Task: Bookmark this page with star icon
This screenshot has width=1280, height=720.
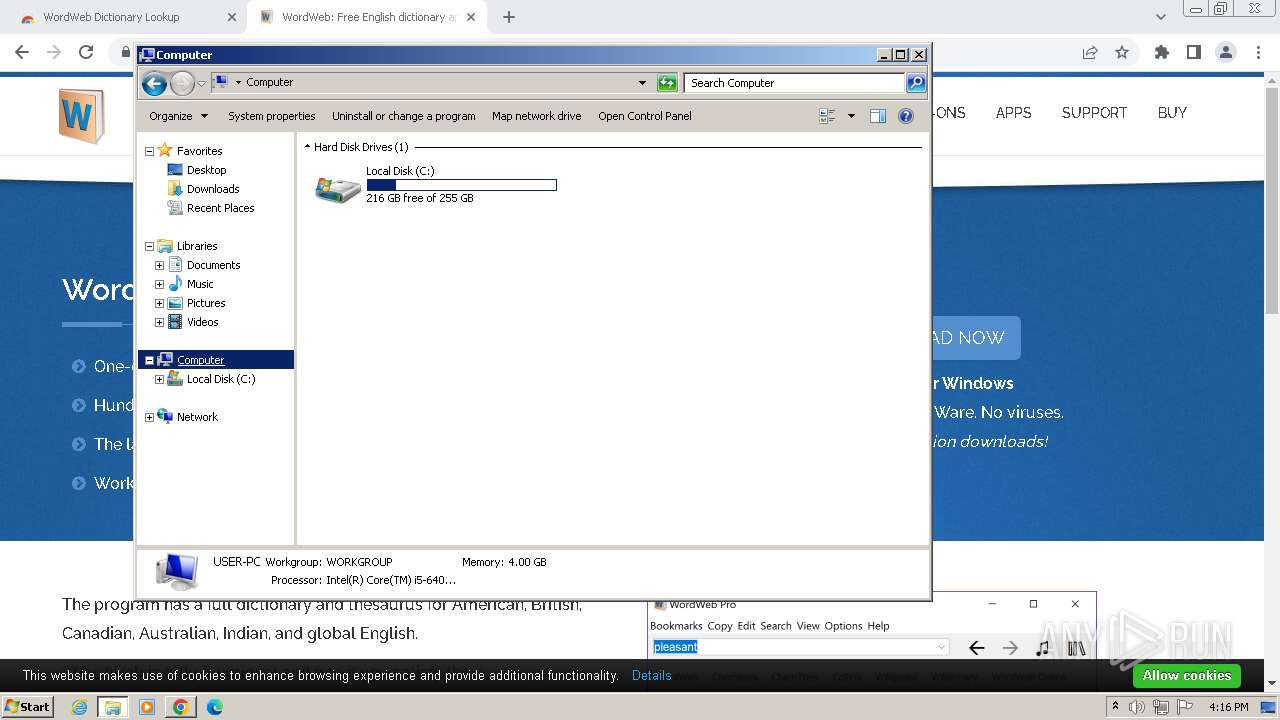Action: pos(1122,52)
